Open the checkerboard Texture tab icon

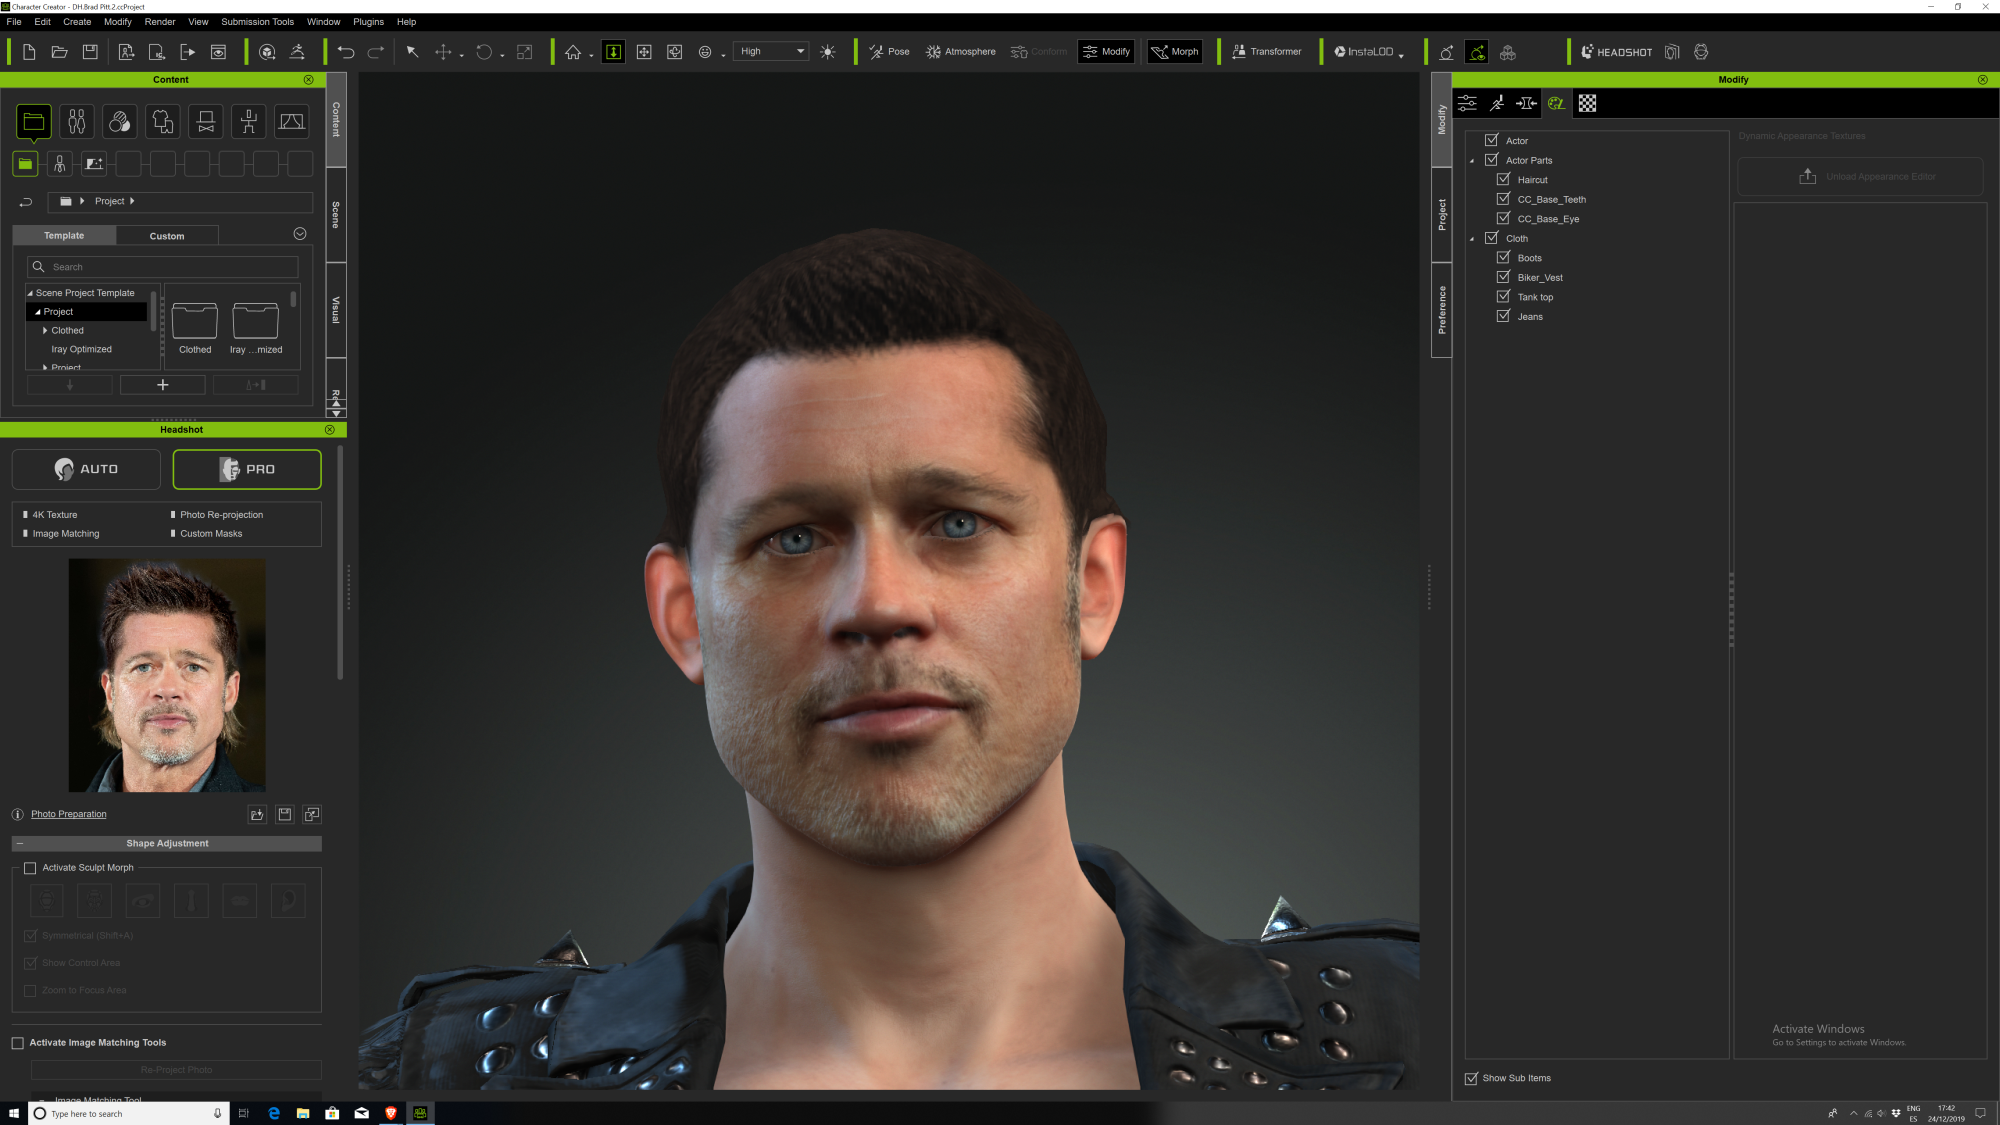pyautogui.click(x=1587, y=103)
